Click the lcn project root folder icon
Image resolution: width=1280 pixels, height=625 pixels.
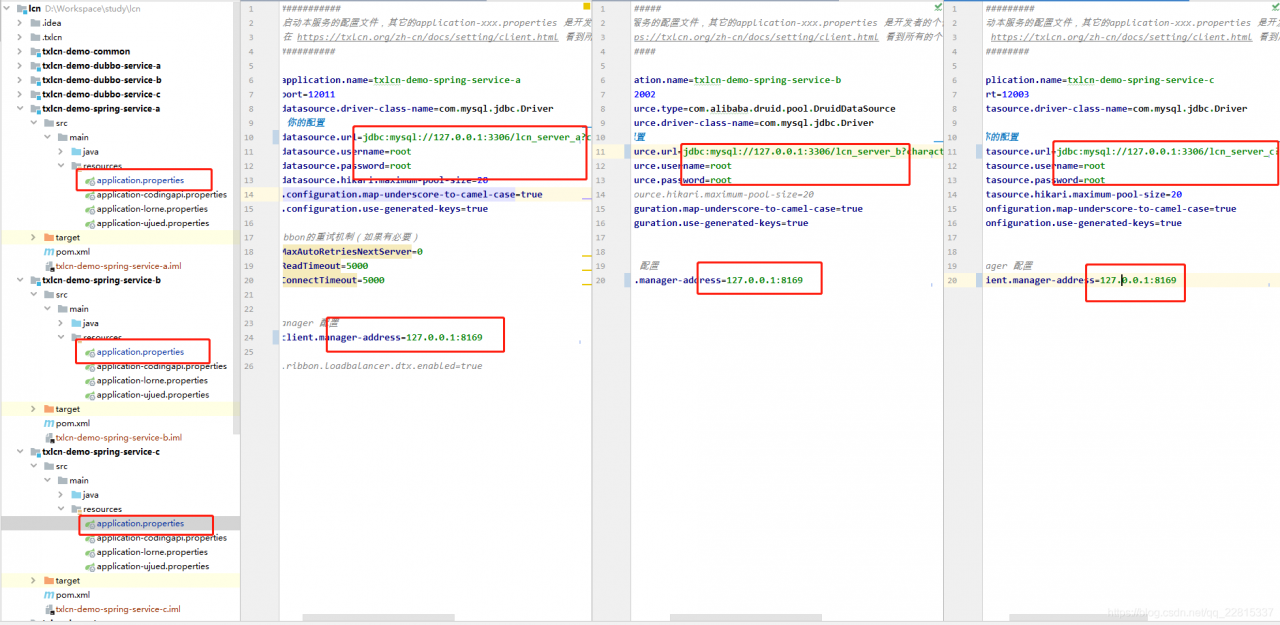(21, 8)
